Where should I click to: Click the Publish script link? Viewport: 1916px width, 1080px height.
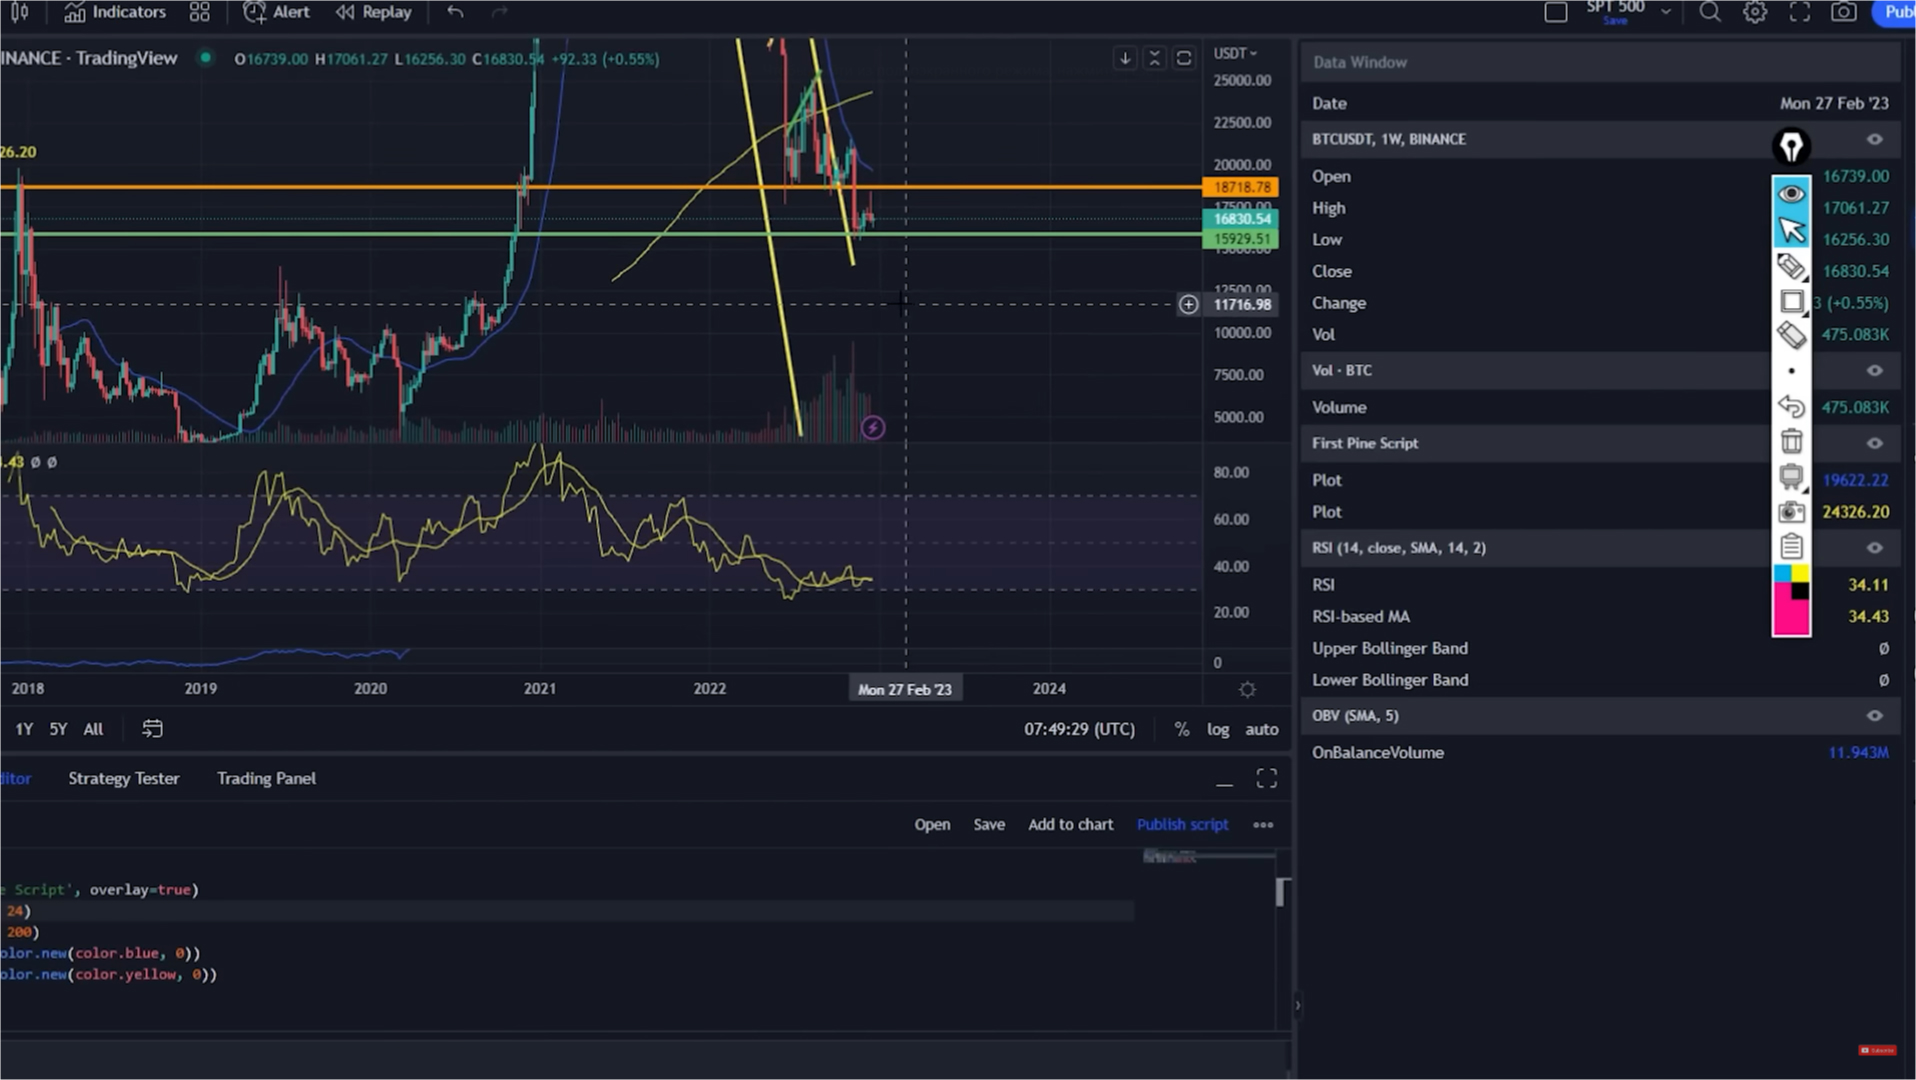[1182, 824]
